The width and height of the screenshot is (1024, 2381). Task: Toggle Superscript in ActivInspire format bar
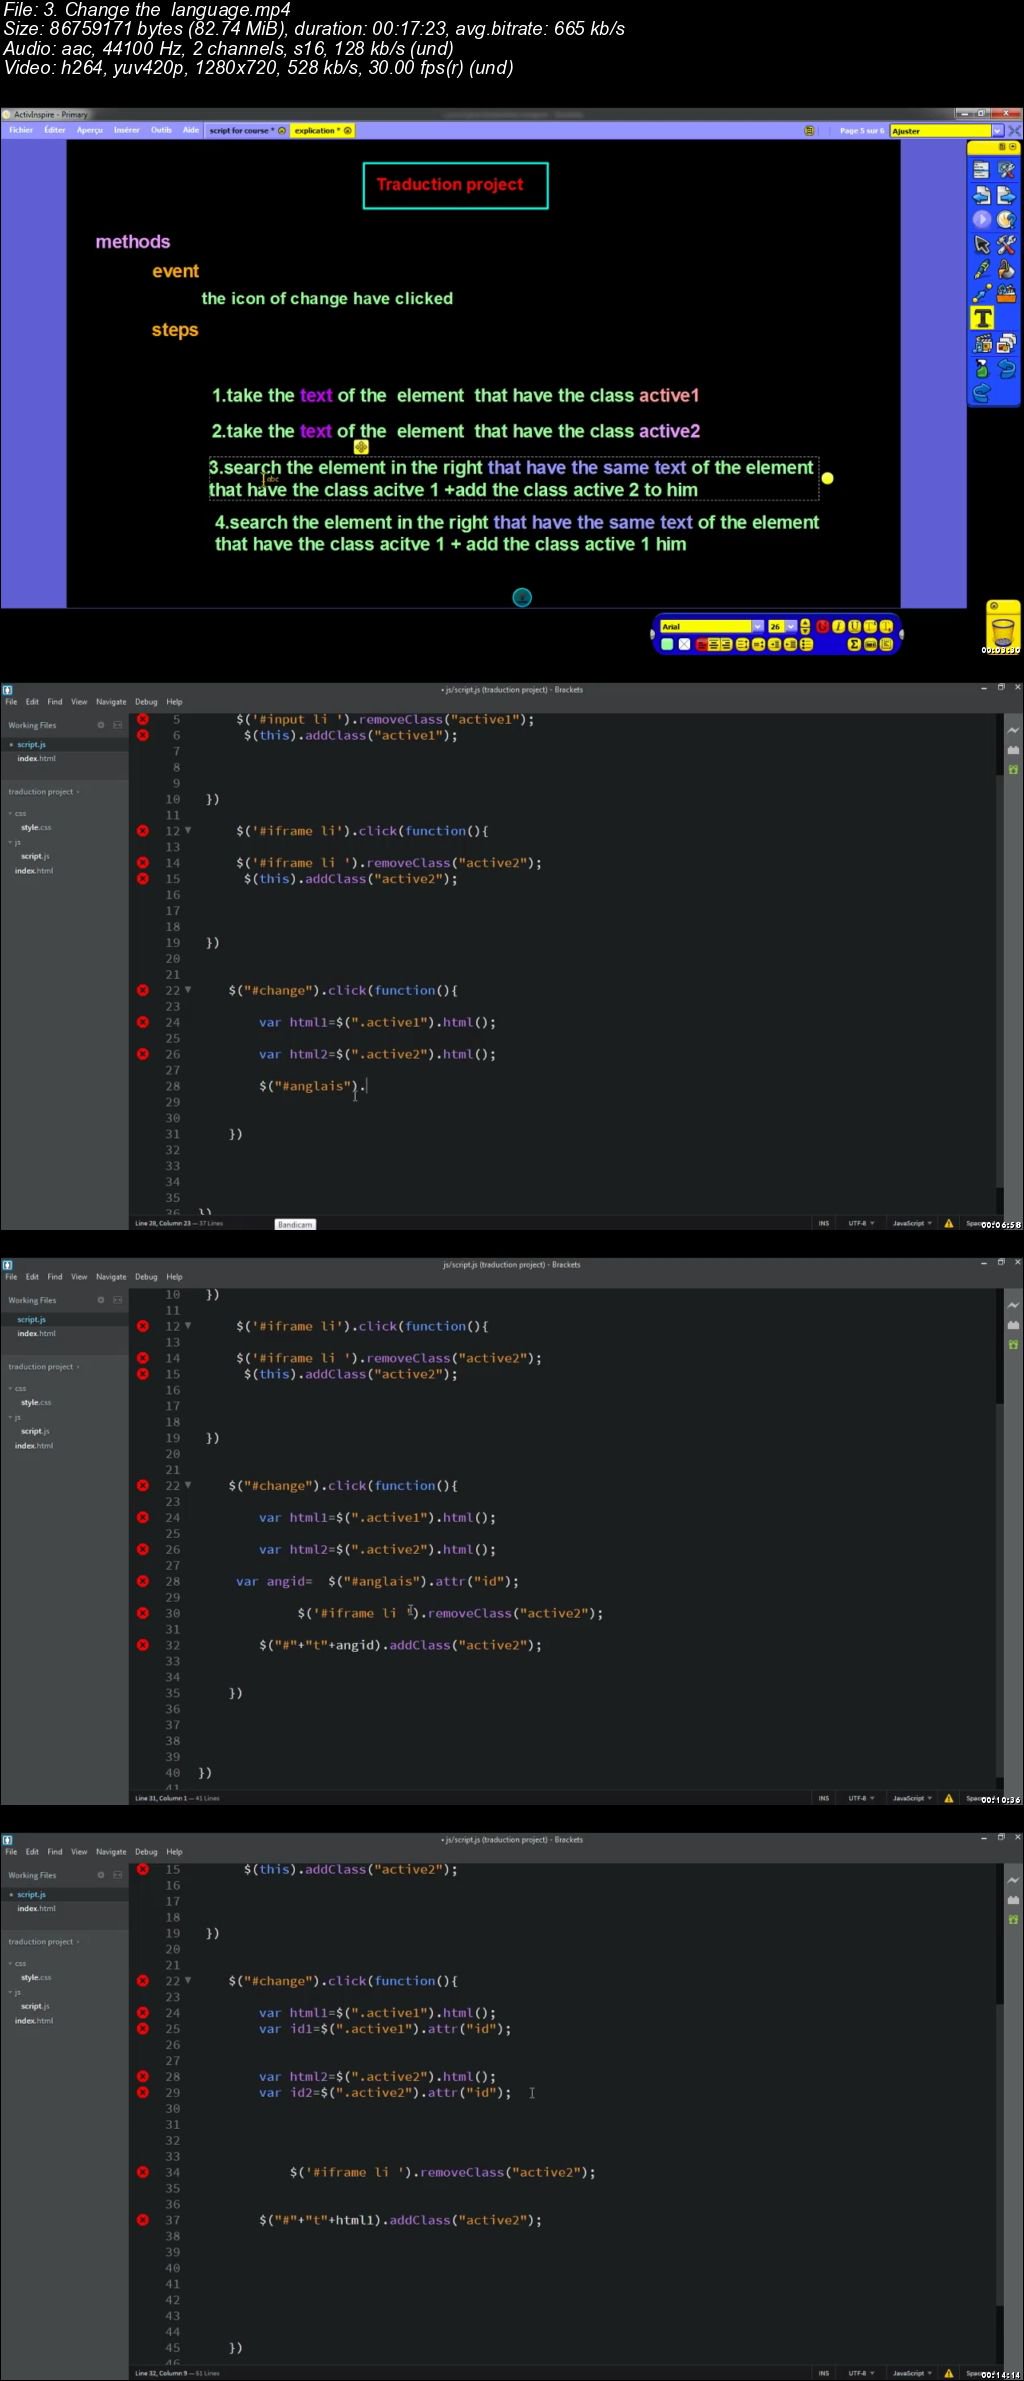click(x=870, y=627)
